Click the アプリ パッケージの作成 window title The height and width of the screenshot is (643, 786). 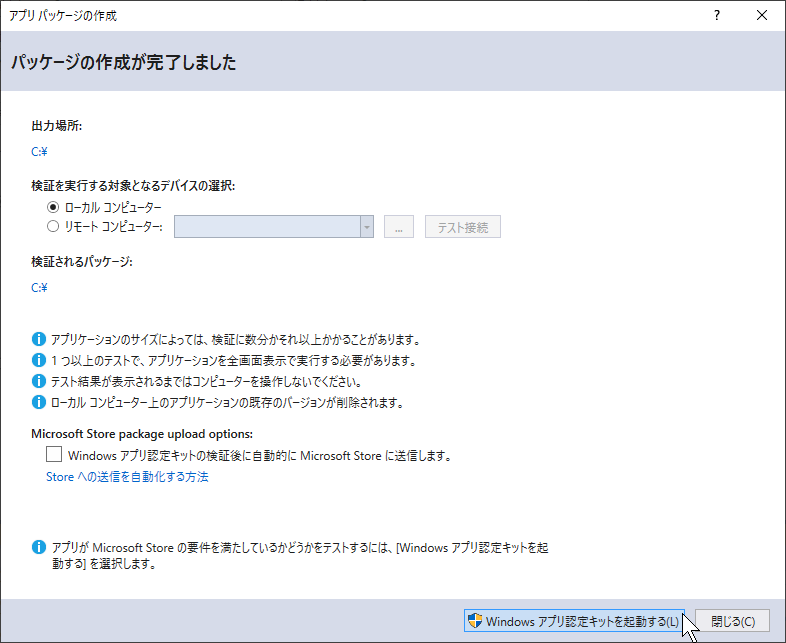(63, 16)
